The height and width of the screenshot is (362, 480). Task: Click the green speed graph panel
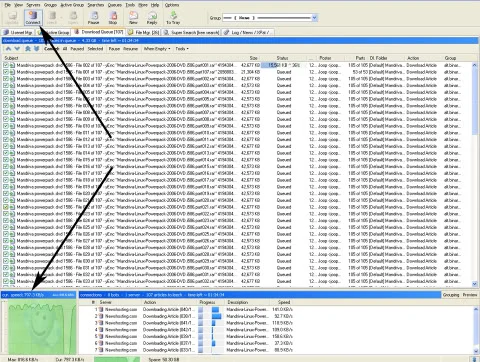click(x=42, y=327)
